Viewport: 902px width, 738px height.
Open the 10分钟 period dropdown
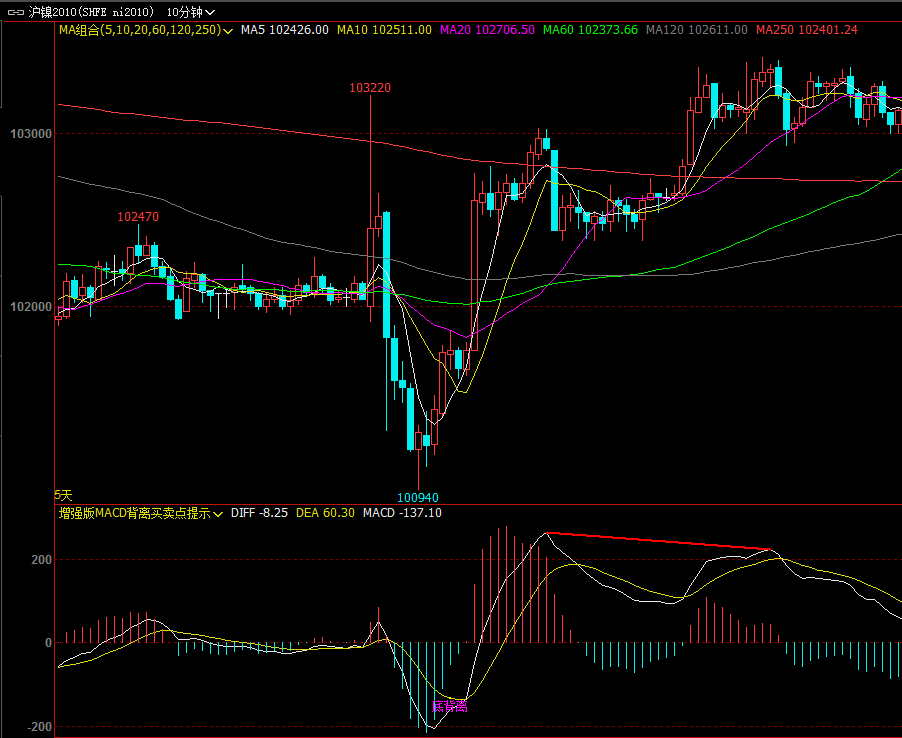[x=191, y=12]
